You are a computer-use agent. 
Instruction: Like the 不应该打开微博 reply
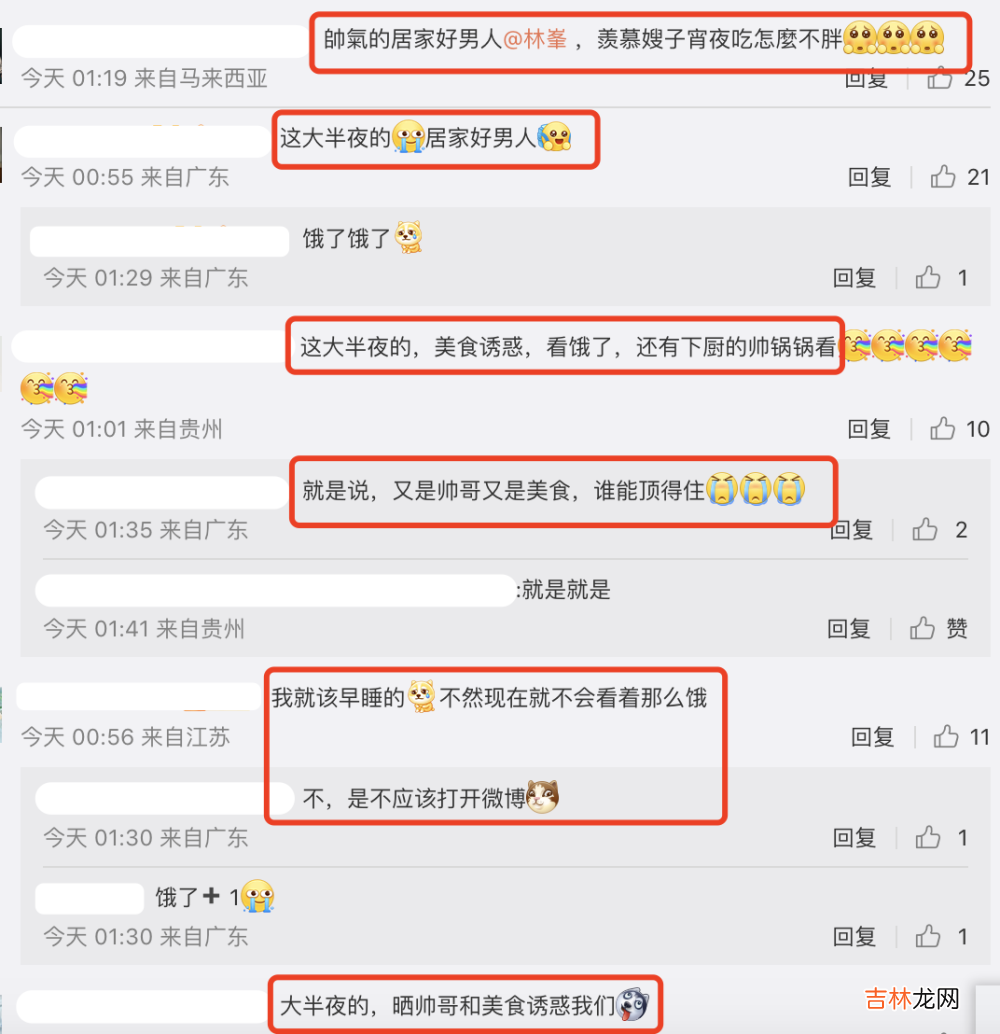(927, 837)
